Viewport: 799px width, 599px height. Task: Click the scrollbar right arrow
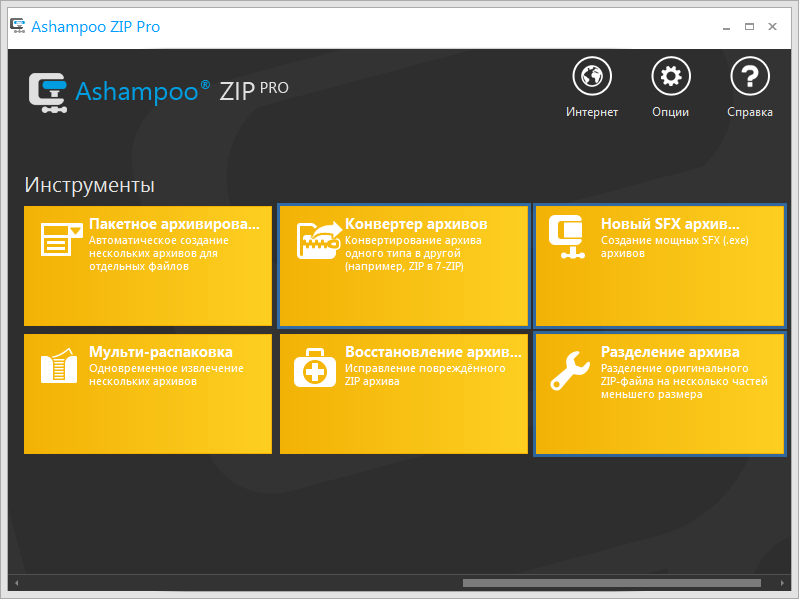pyautogui.click(x=782, y=583)
